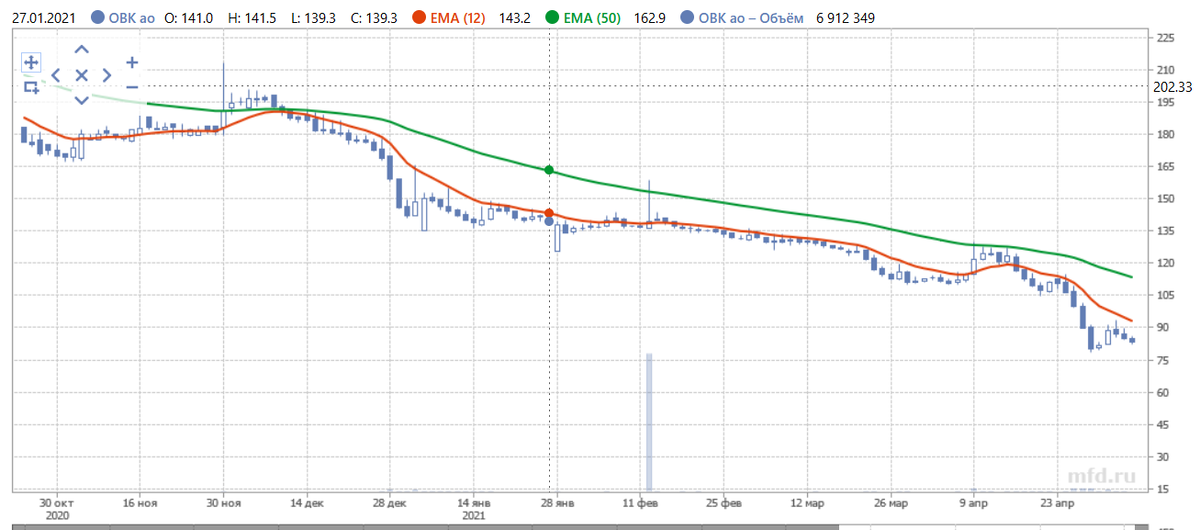Click the 90 price axis label
The image size is (1200, 530).
pos(1162,328)
